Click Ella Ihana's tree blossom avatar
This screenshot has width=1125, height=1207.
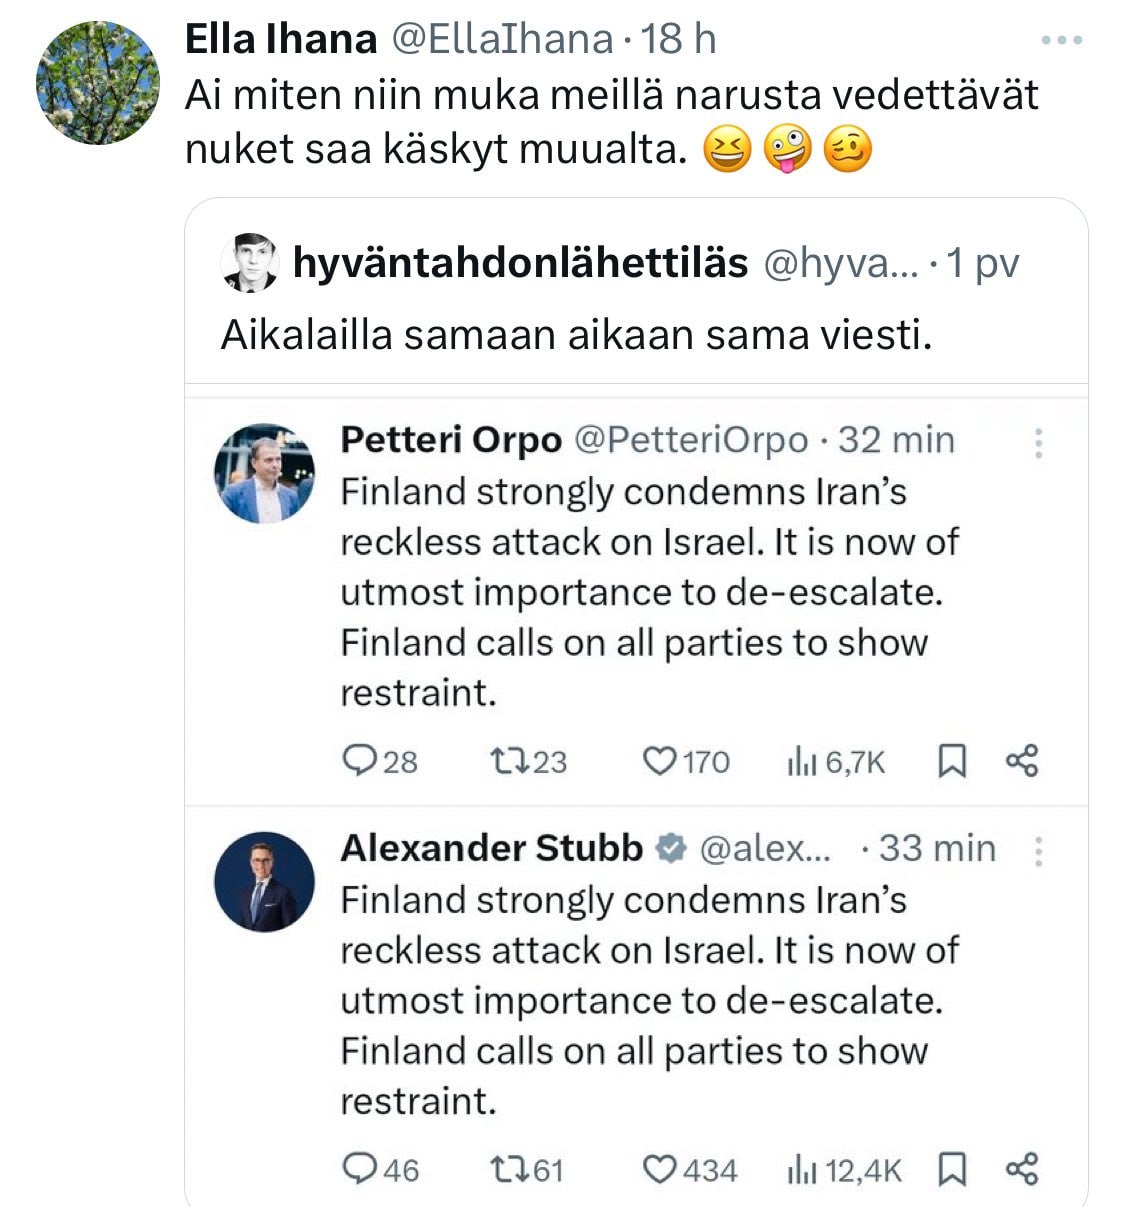pos(98,83)
